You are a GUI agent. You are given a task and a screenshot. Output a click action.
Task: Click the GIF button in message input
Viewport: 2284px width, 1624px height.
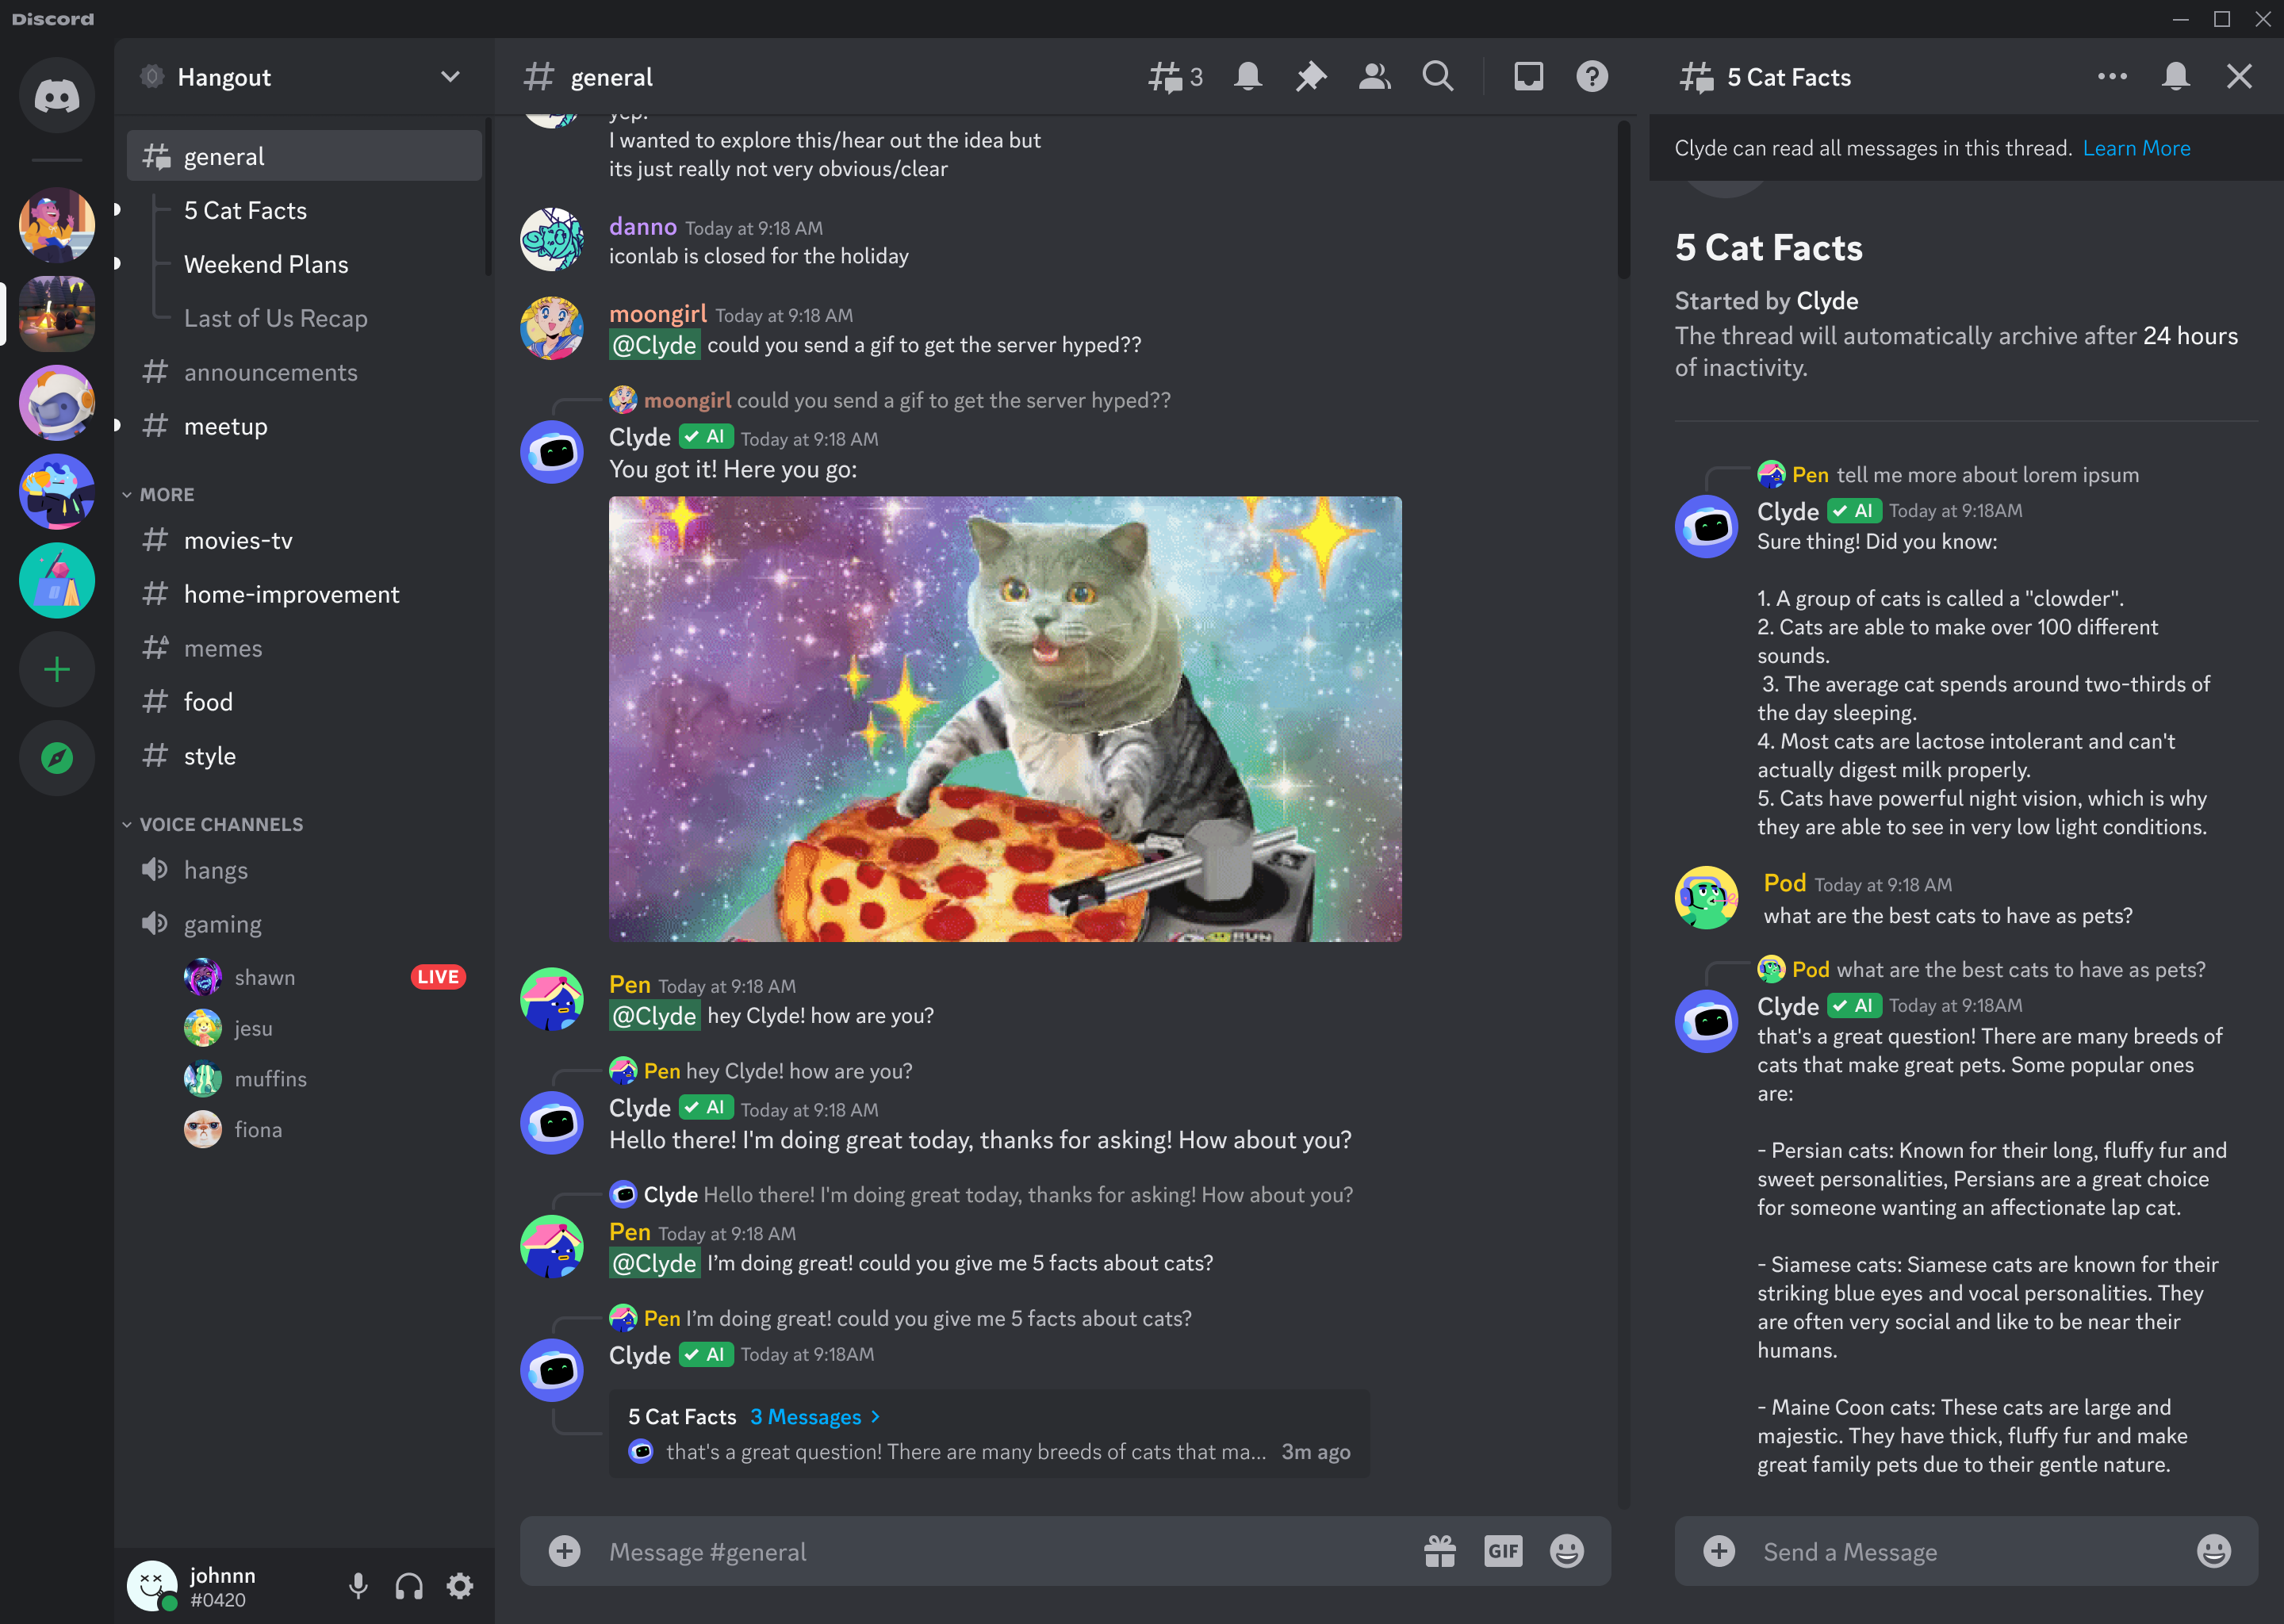[x=1500, y=1552]
